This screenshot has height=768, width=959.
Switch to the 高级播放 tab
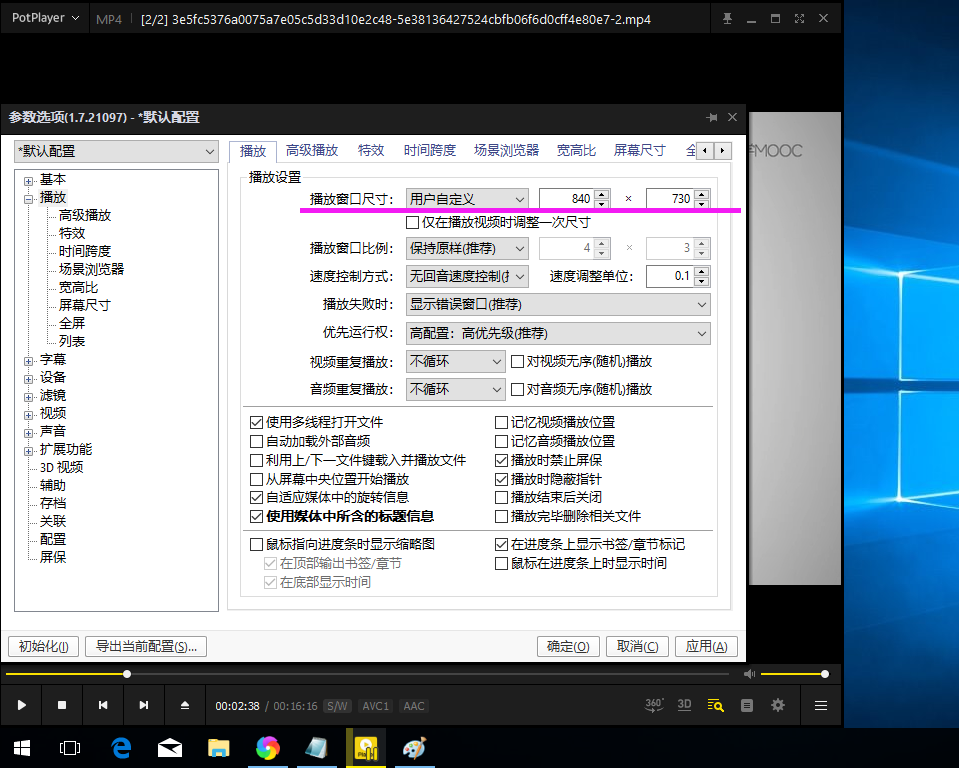pyautogui.click(x=314, y=150)
